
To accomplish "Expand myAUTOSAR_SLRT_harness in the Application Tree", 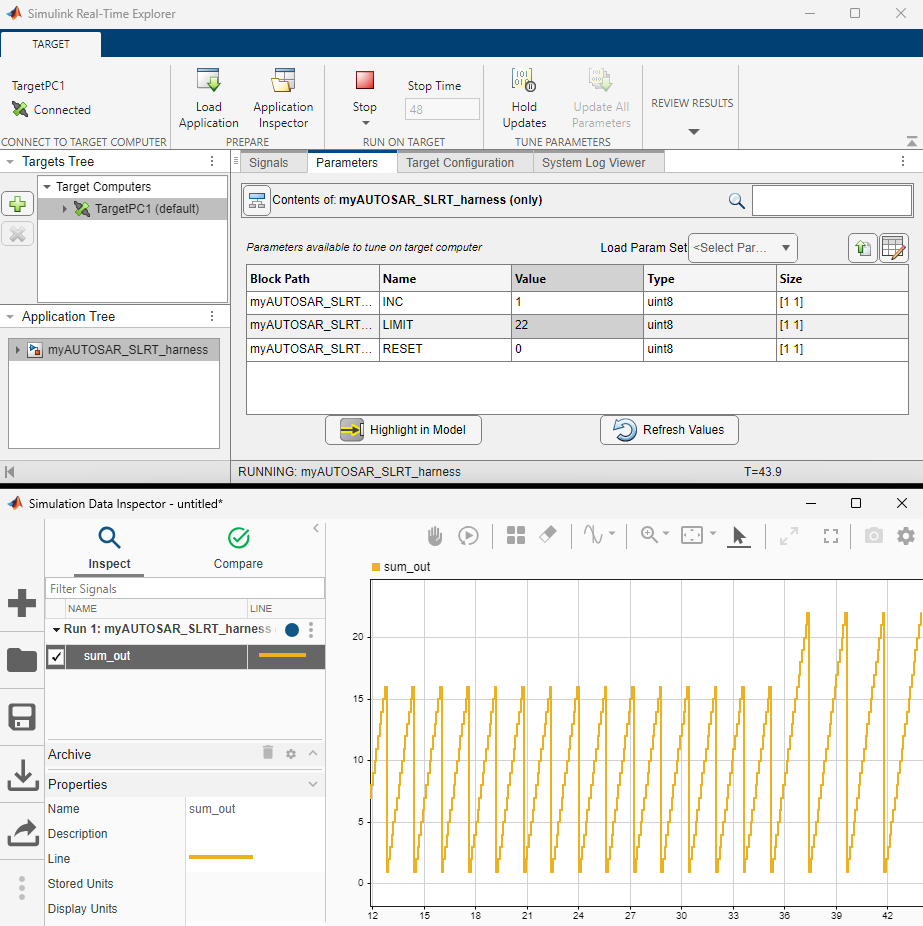I will [17, 350].
